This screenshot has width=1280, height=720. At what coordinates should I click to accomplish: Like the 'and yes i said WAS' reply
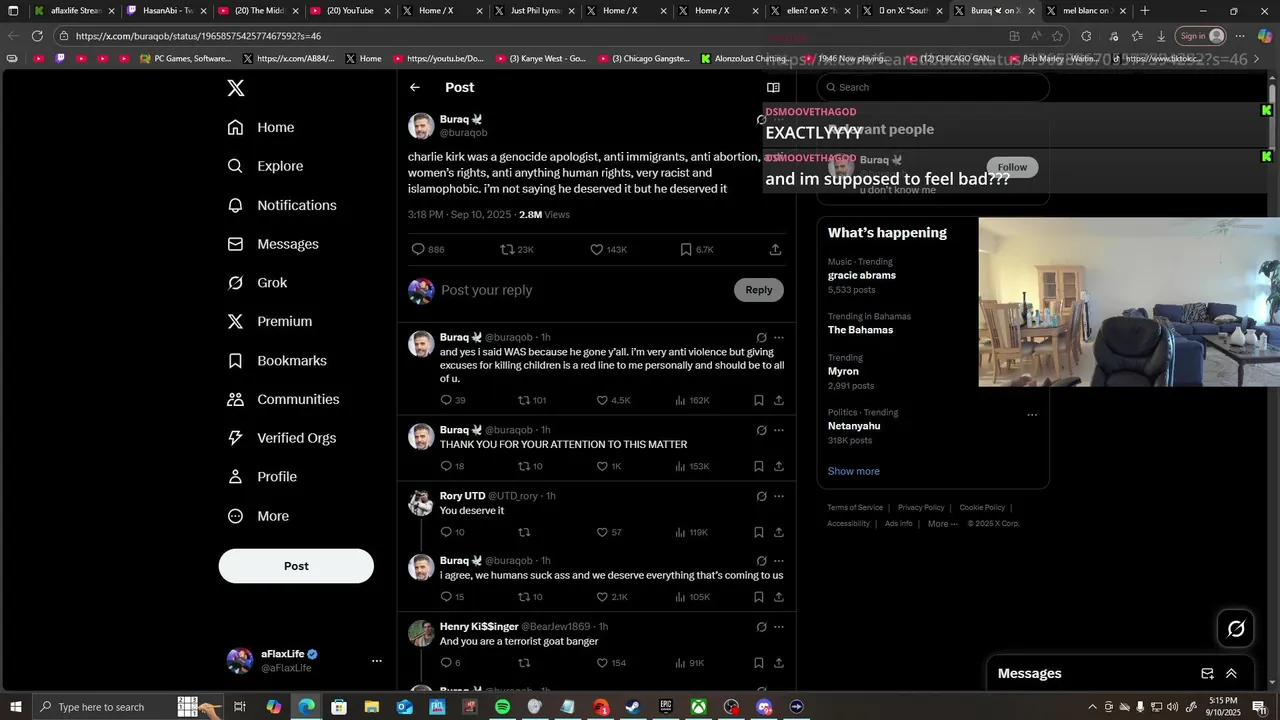(x=602, y=400)
